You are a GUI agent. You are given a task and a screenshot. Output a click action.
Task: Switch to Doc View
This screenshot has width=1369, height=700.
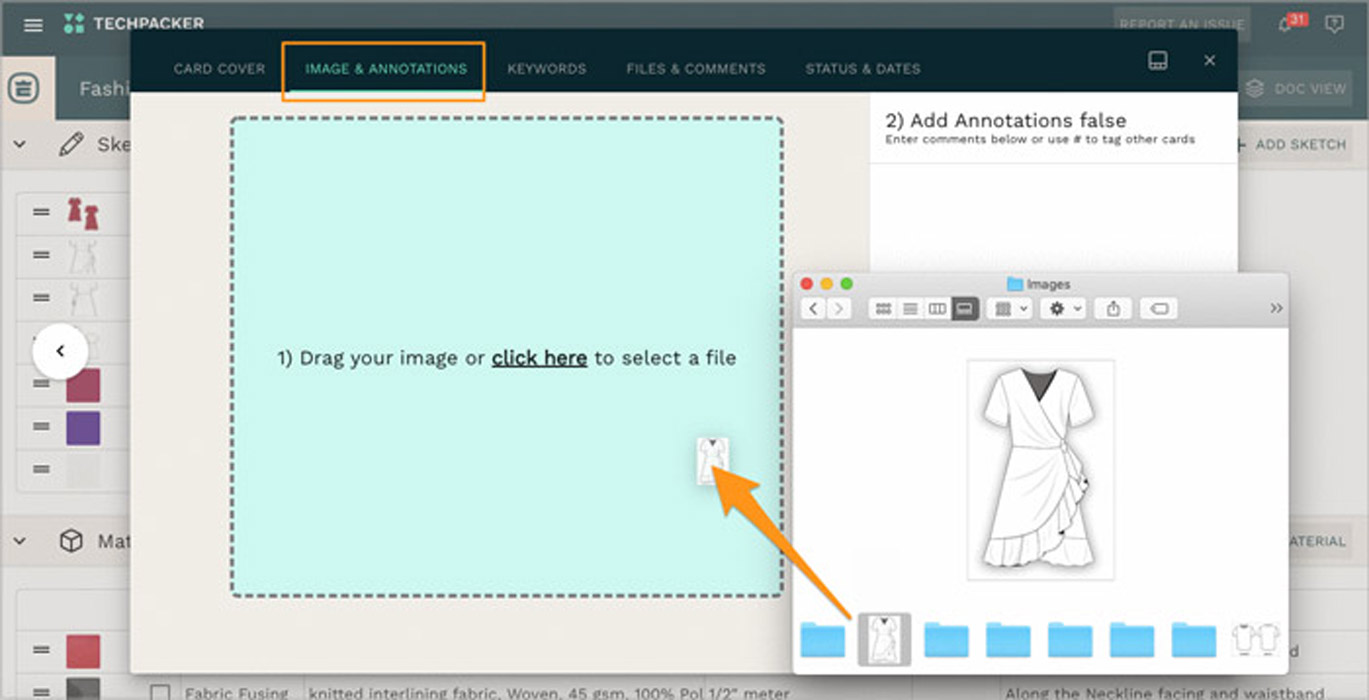tap(1296, 88)
